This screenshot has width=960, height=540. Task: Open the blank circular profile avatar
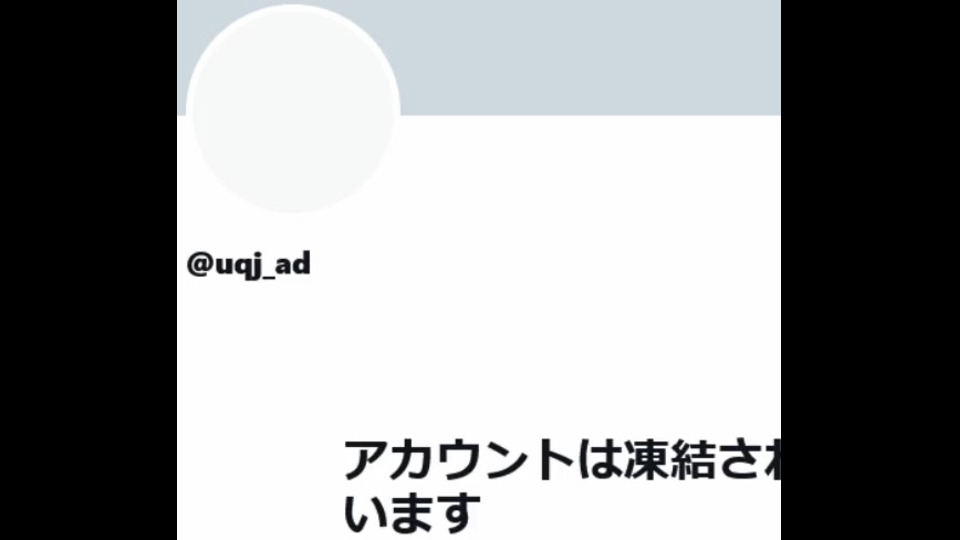(293, 109)
